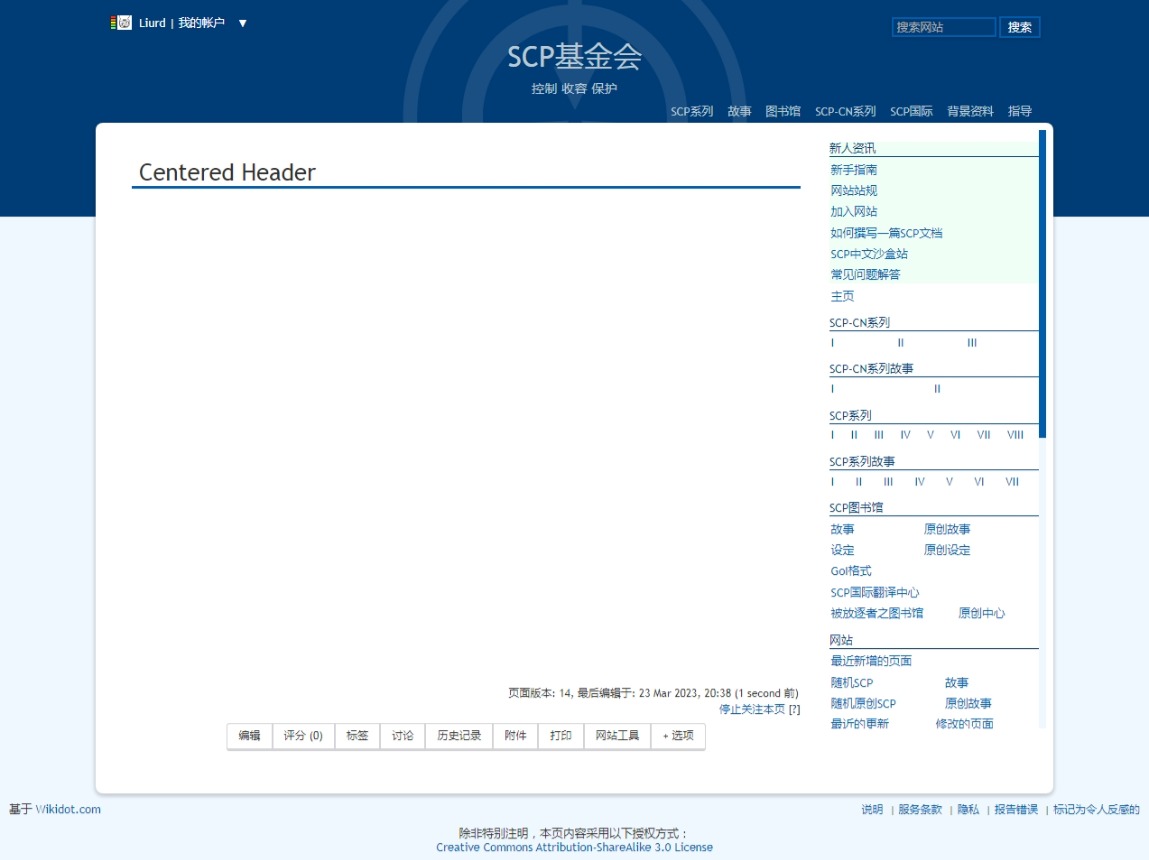
Task: Focus the 搜索网站 search field
Action: pyautogui.click(x=944, y=27)
